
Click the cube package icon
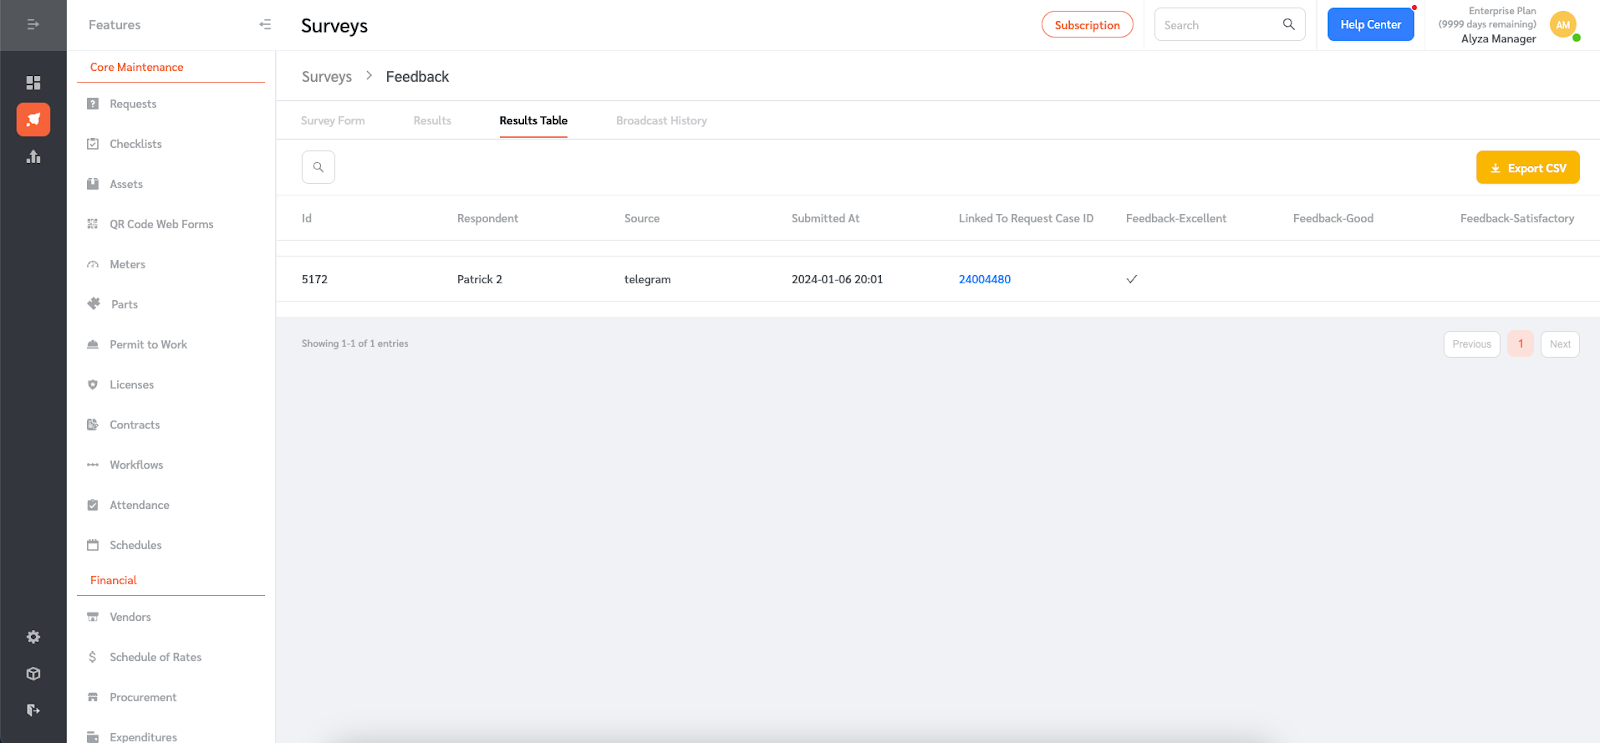point(33,674)
